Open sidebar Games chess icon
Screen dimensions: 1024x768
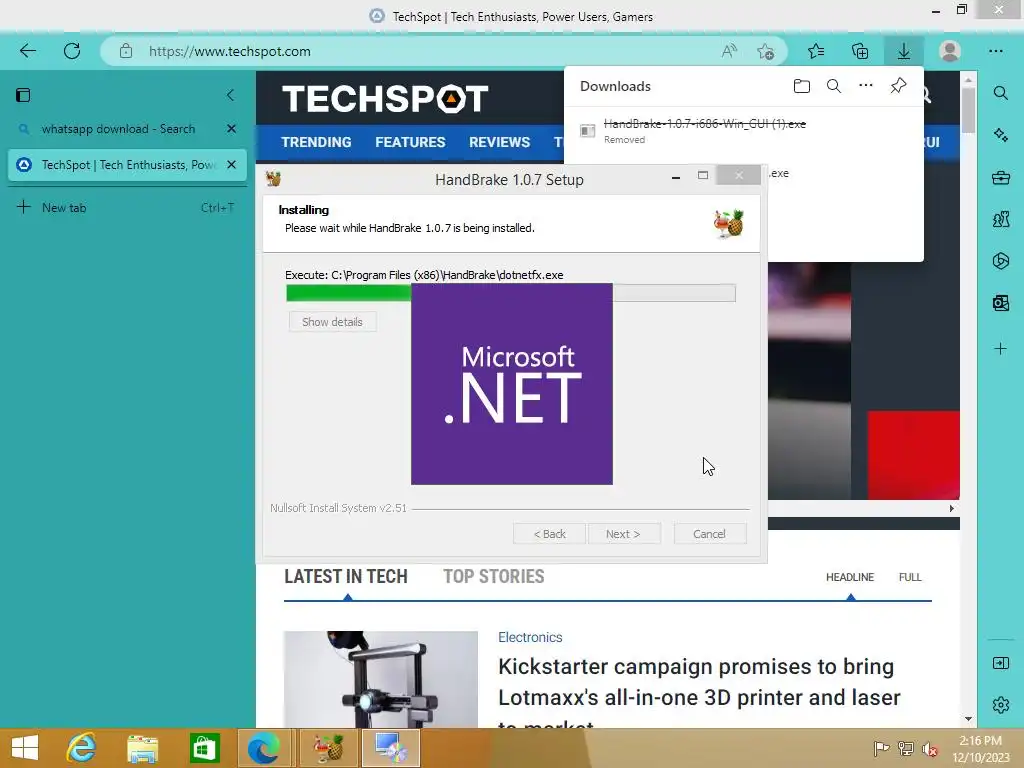[1000, 219]
